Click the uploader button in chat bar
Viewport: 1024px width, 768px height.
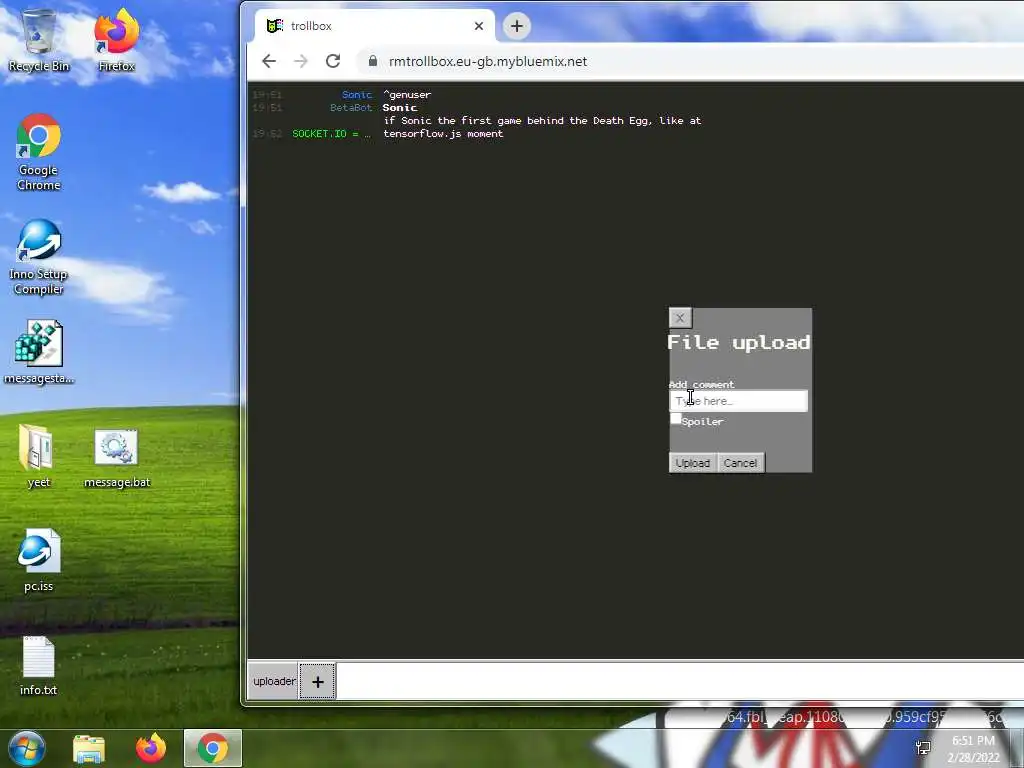(274, 681)
